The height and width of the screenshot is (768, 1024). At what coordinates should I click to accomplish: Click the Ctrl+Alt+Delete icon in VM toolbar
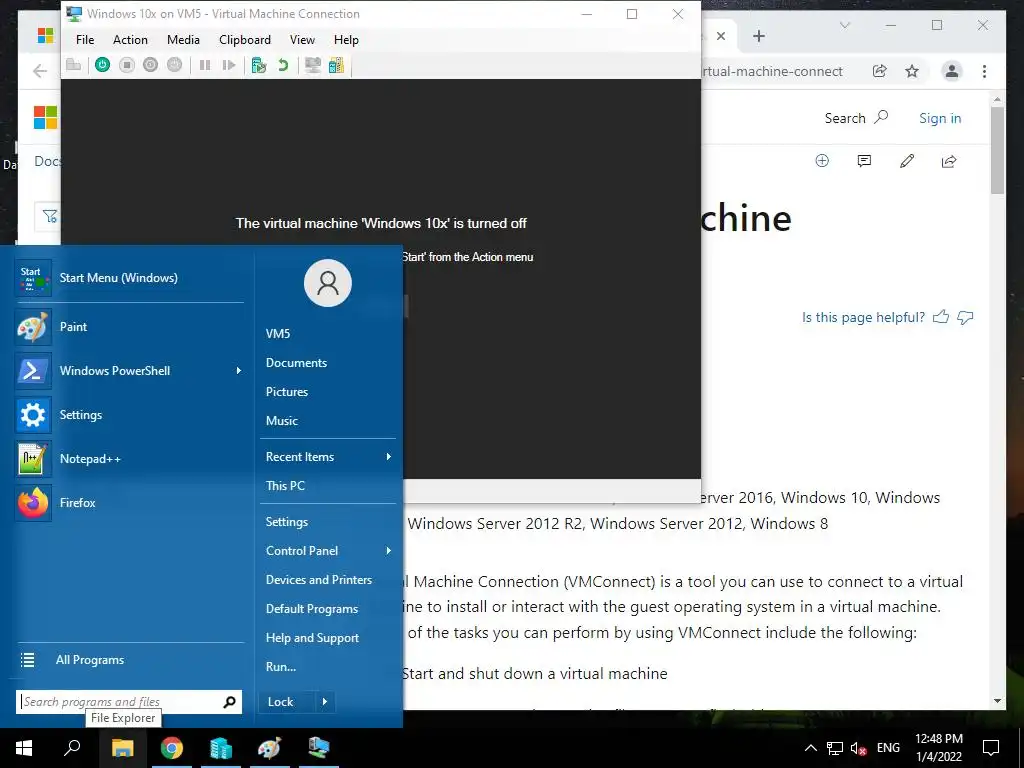tap(74, 65)
